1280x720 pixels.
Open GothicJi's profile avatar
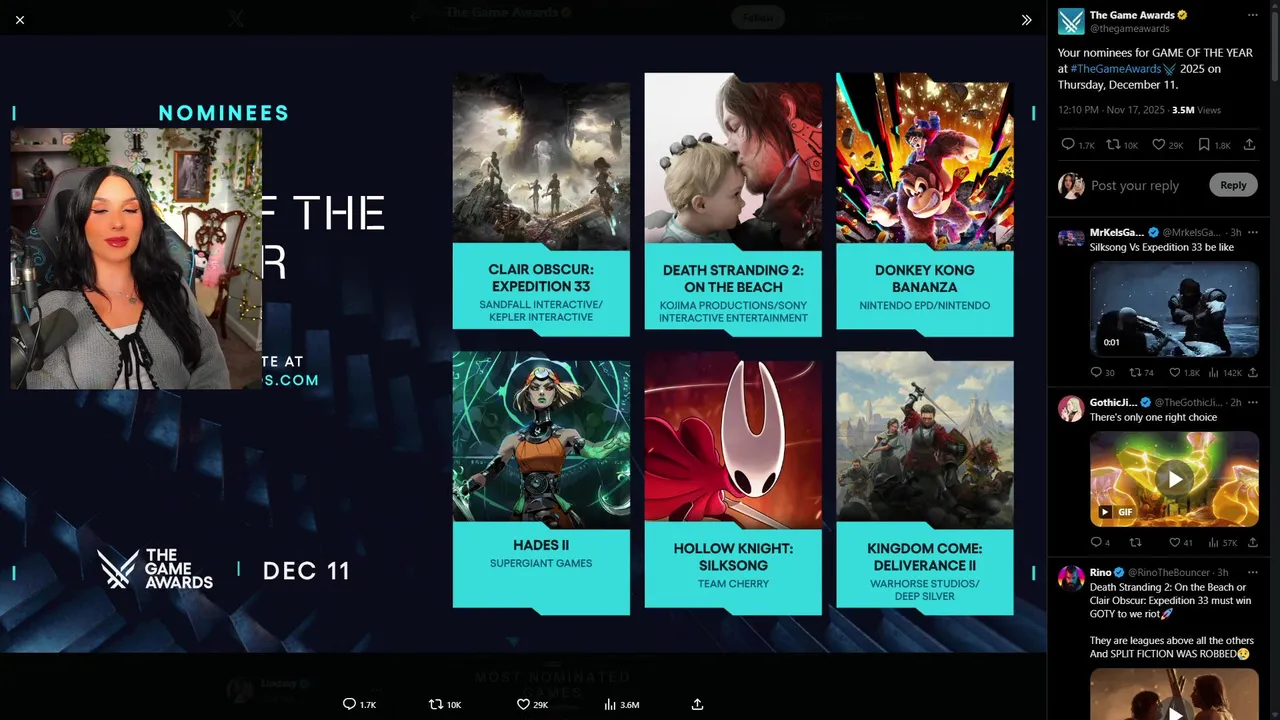coord(1071,408)
